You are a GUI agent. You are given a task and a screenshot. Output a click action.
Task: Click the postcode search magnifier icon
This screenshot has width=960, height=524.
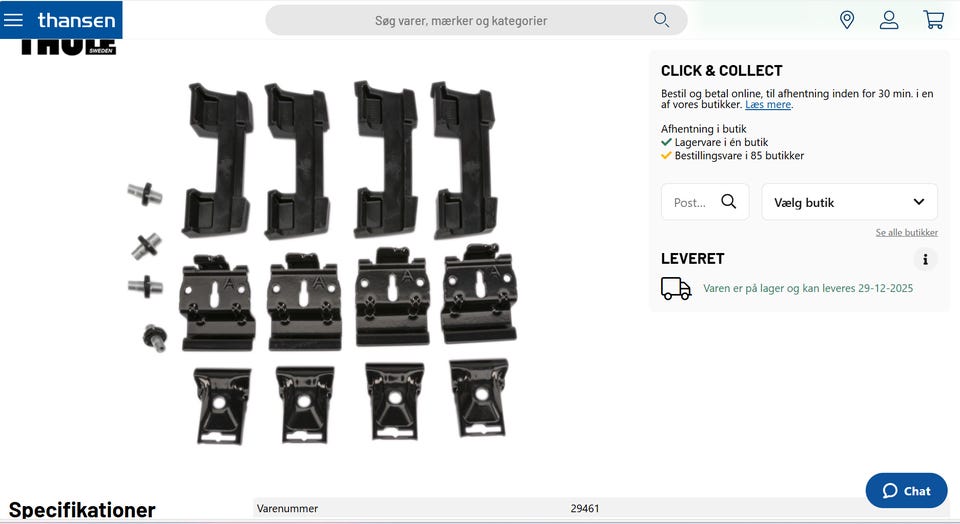[x=729, y=201]
